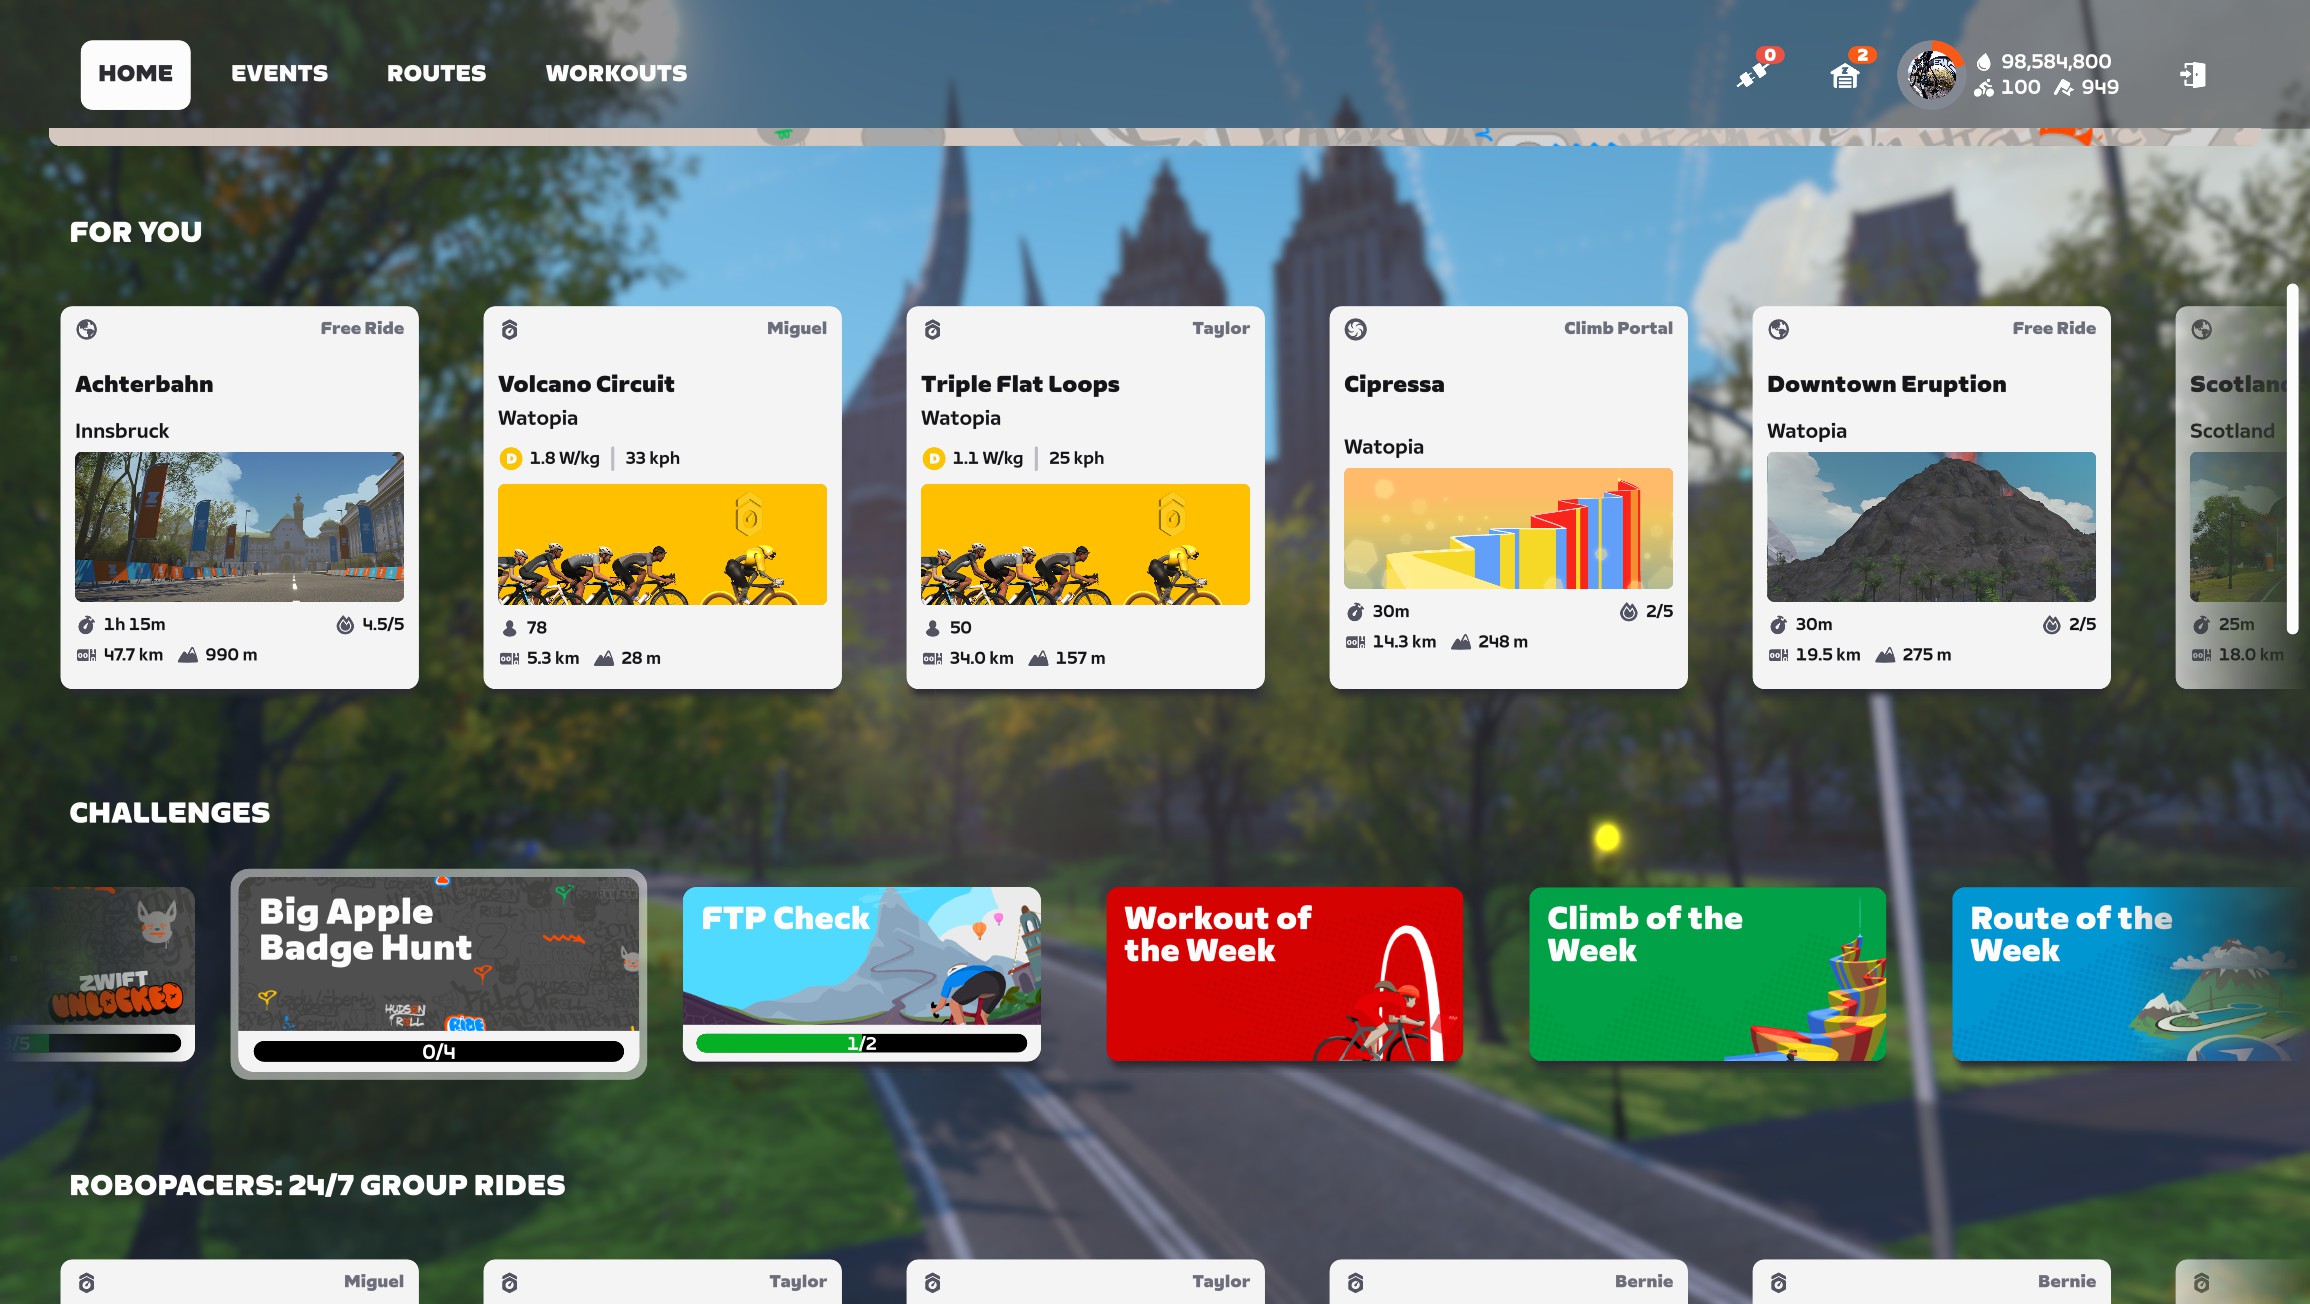The image size is (2310, 1304).
Task: Switch to the Events tab
Action: (x=279, y=74)
